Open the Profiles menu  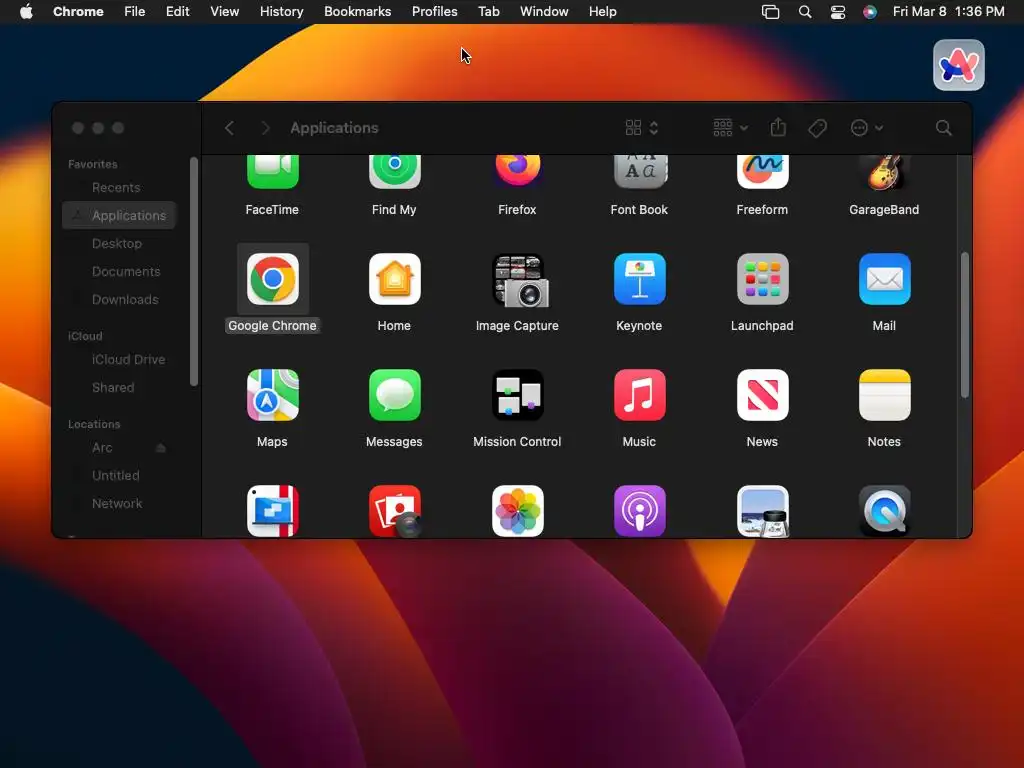click(x=434, y=12)
